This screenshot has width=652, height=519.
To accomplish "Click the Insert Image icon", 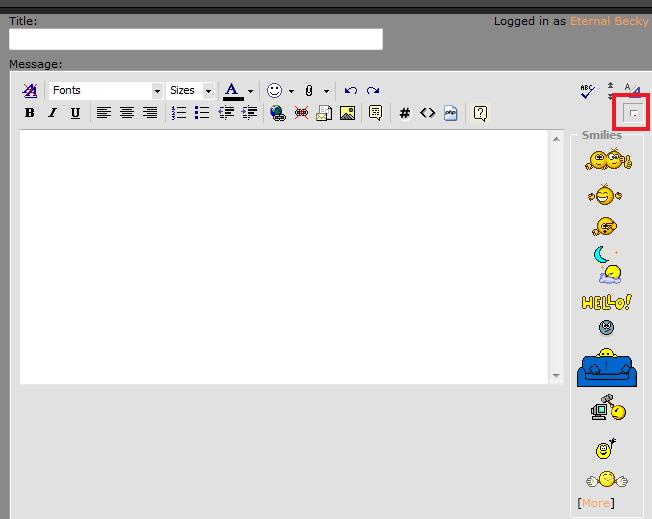I will point(347,113).
